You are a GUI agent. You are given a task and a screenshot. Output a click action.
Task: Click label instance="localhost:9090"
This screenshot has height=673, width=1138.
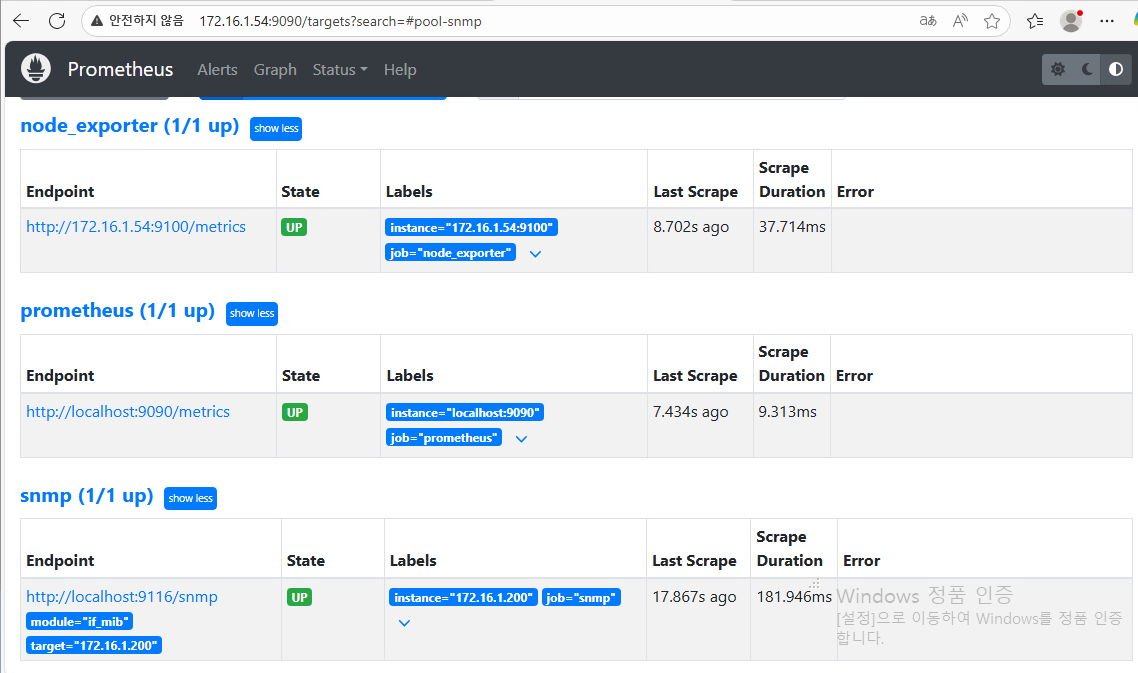pos(464,412)
